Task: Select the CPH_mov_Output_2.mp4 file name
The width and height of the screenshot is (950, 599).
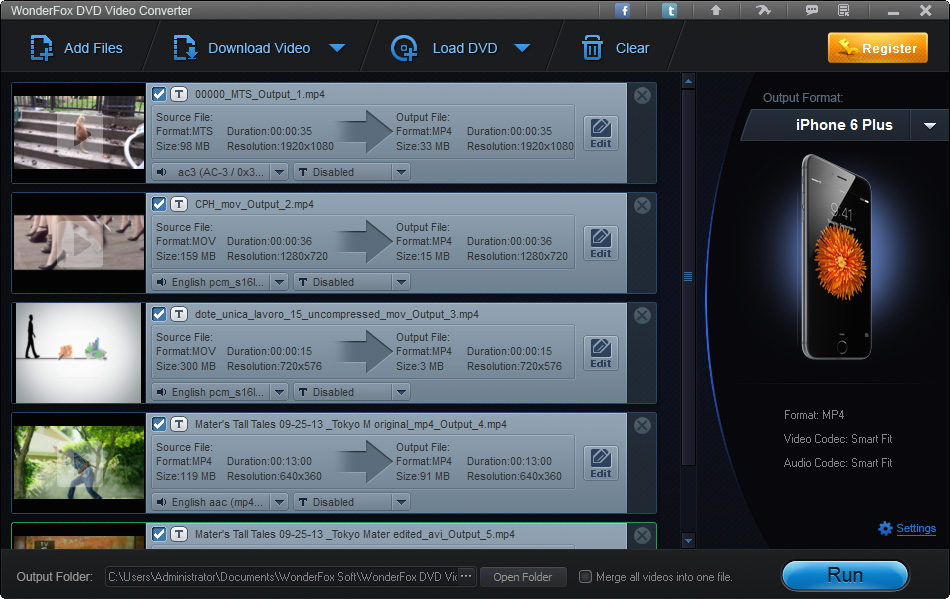Action: pos(254,204)
